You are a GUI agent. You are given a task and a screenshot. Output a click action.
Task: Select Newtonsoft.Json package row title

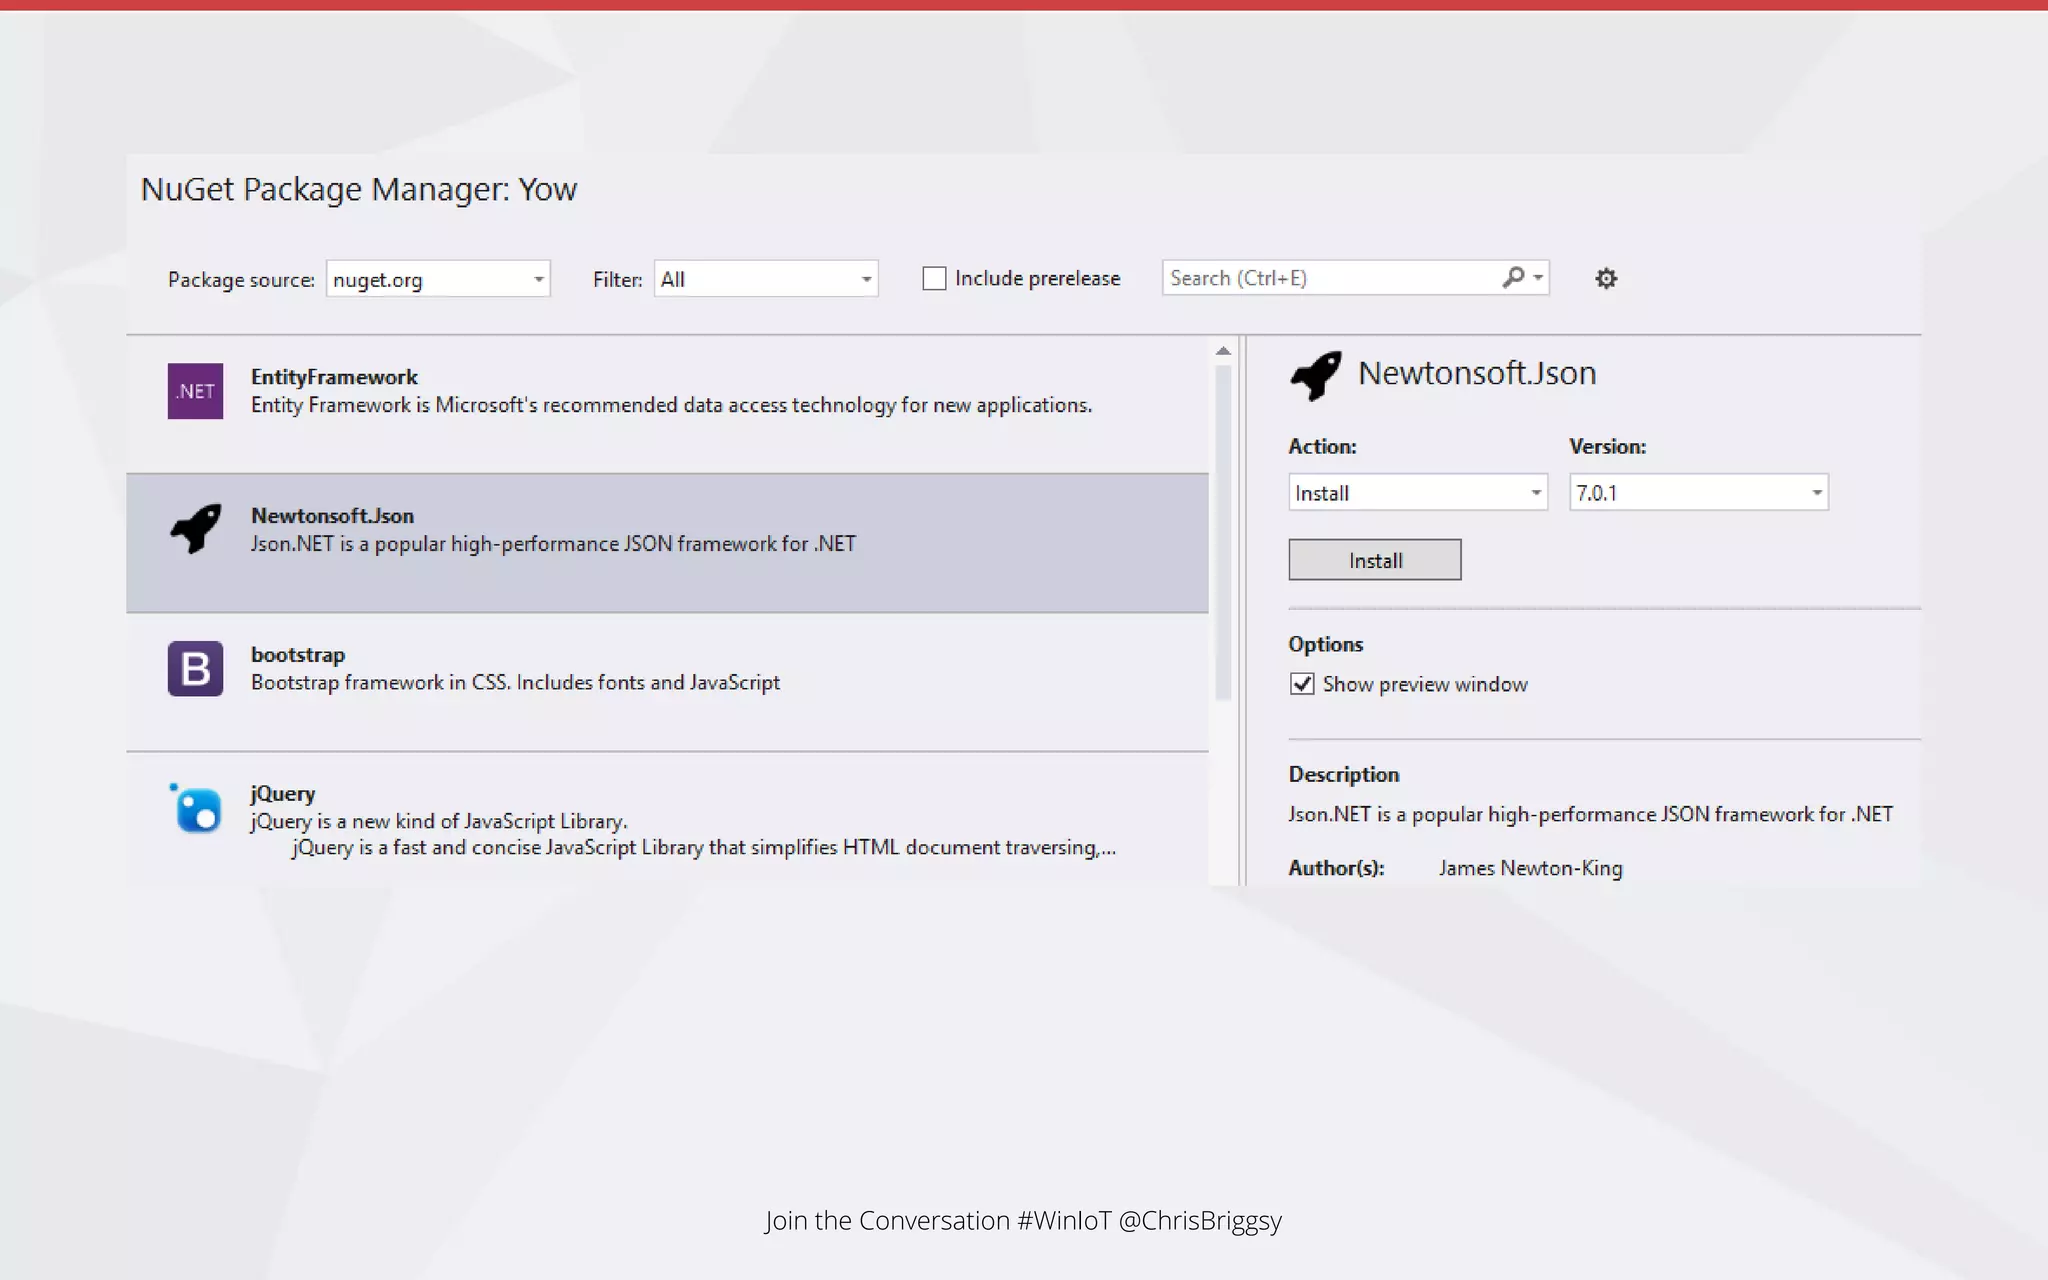tap(332, 516)
